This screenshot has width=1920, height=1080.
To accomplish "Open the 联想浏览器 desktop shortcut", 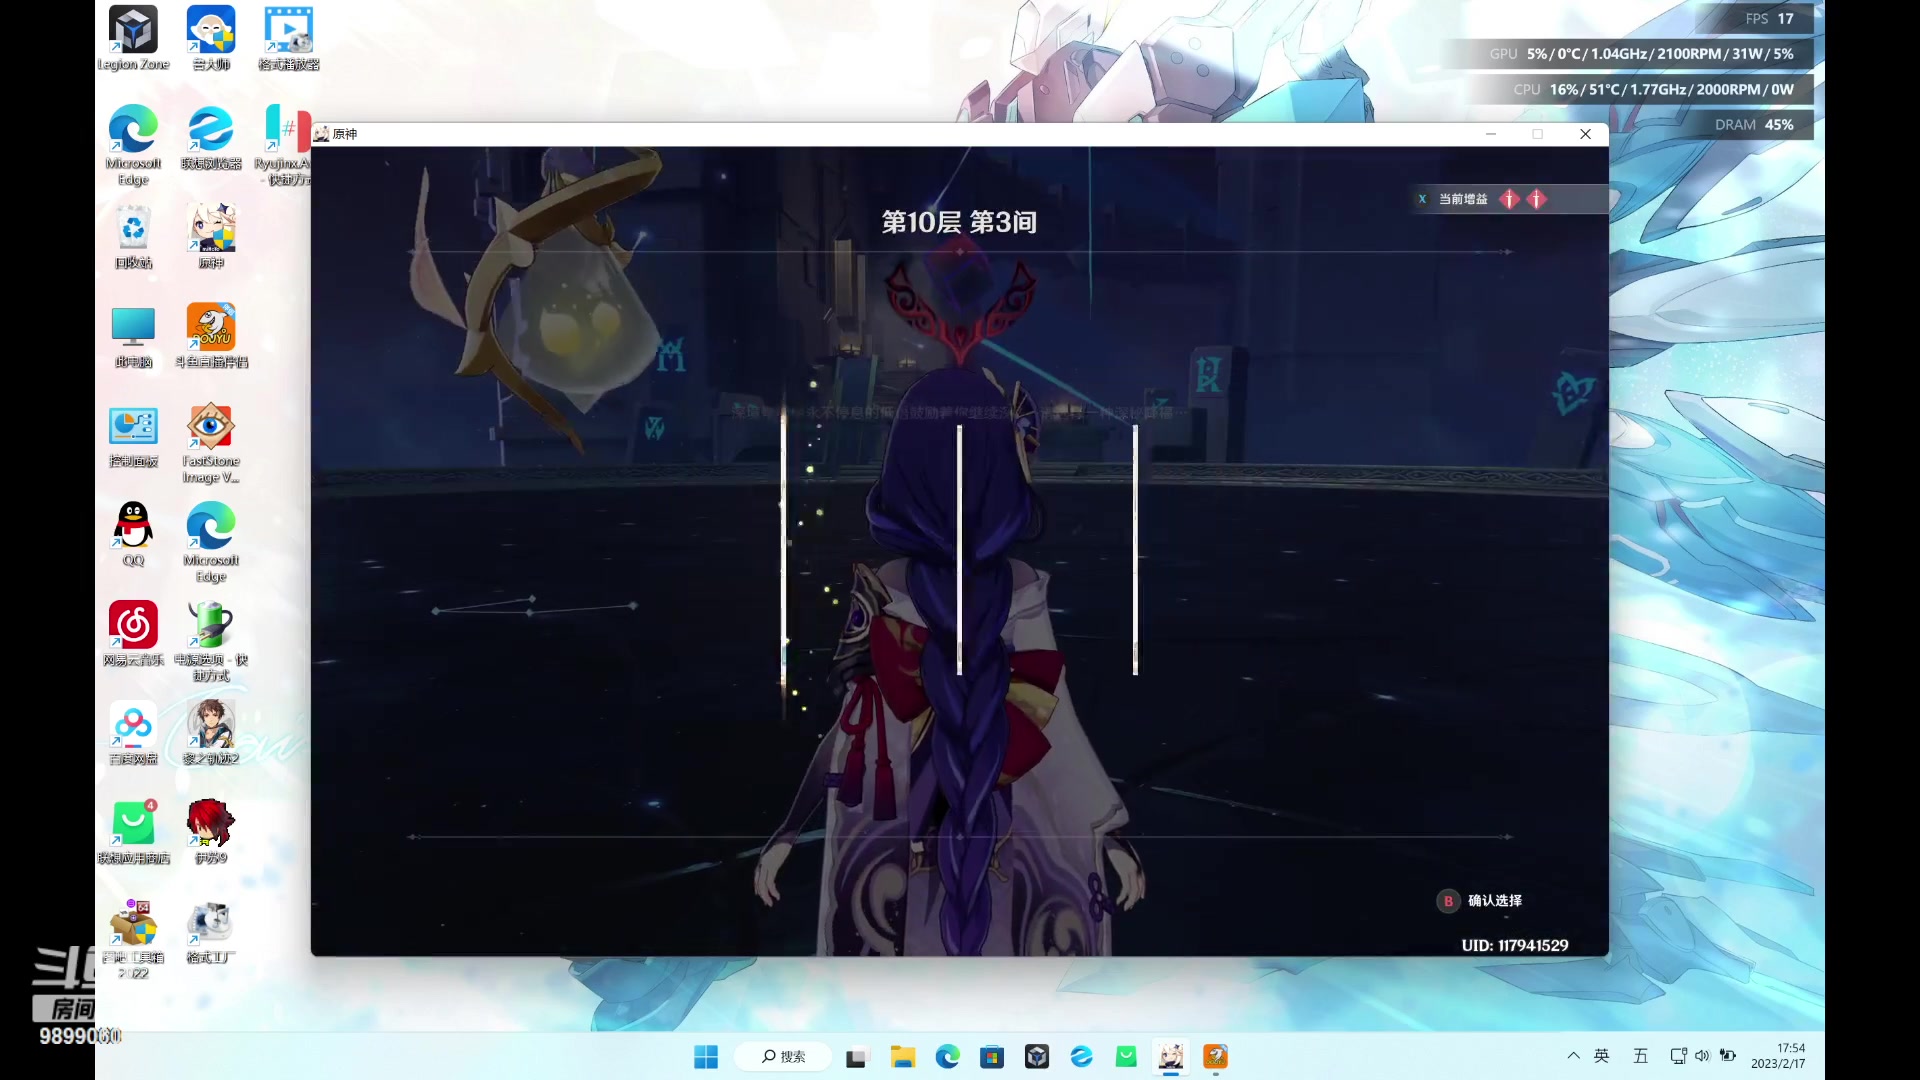I will click(x=211, y=138).
